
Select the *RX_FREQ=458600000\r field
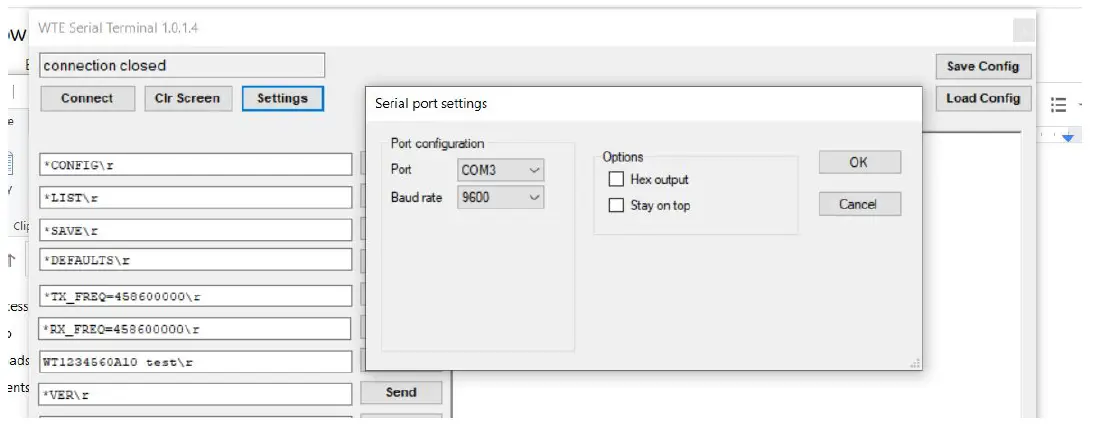[196, 329]
